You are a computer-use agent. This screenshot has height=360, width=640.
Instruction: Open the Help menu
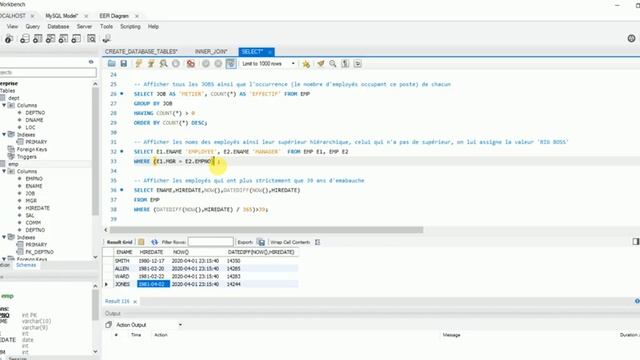pos(153,27)
